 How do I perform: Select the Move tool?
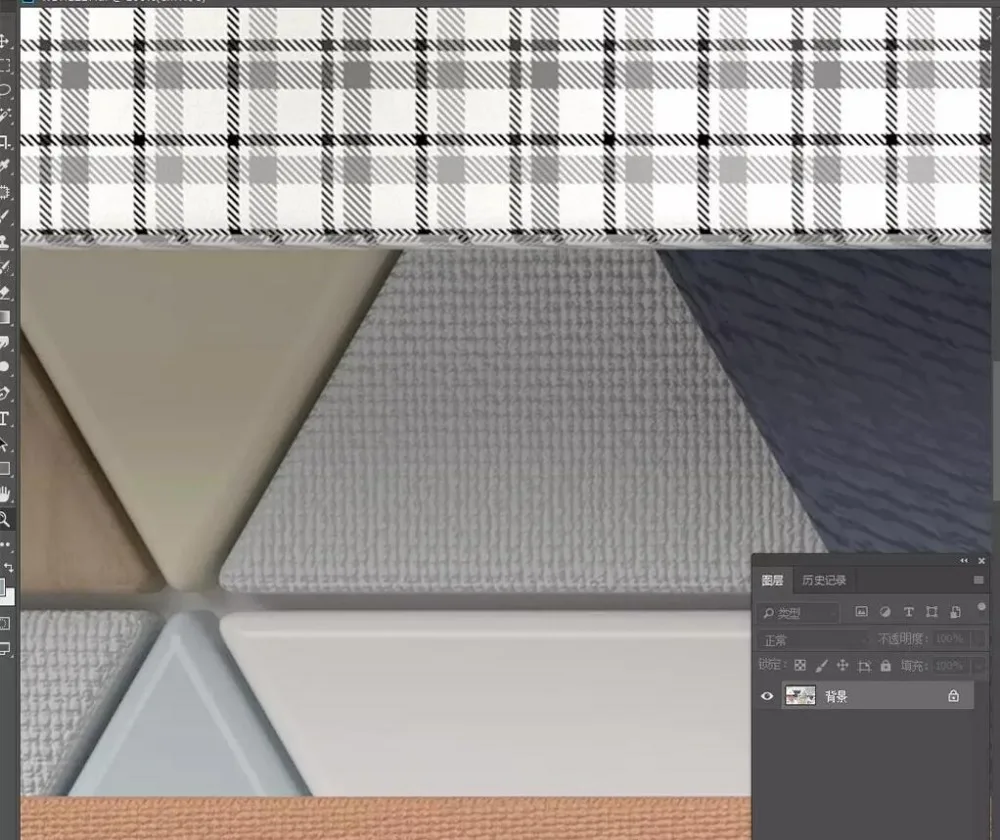(x=4, y=41)
